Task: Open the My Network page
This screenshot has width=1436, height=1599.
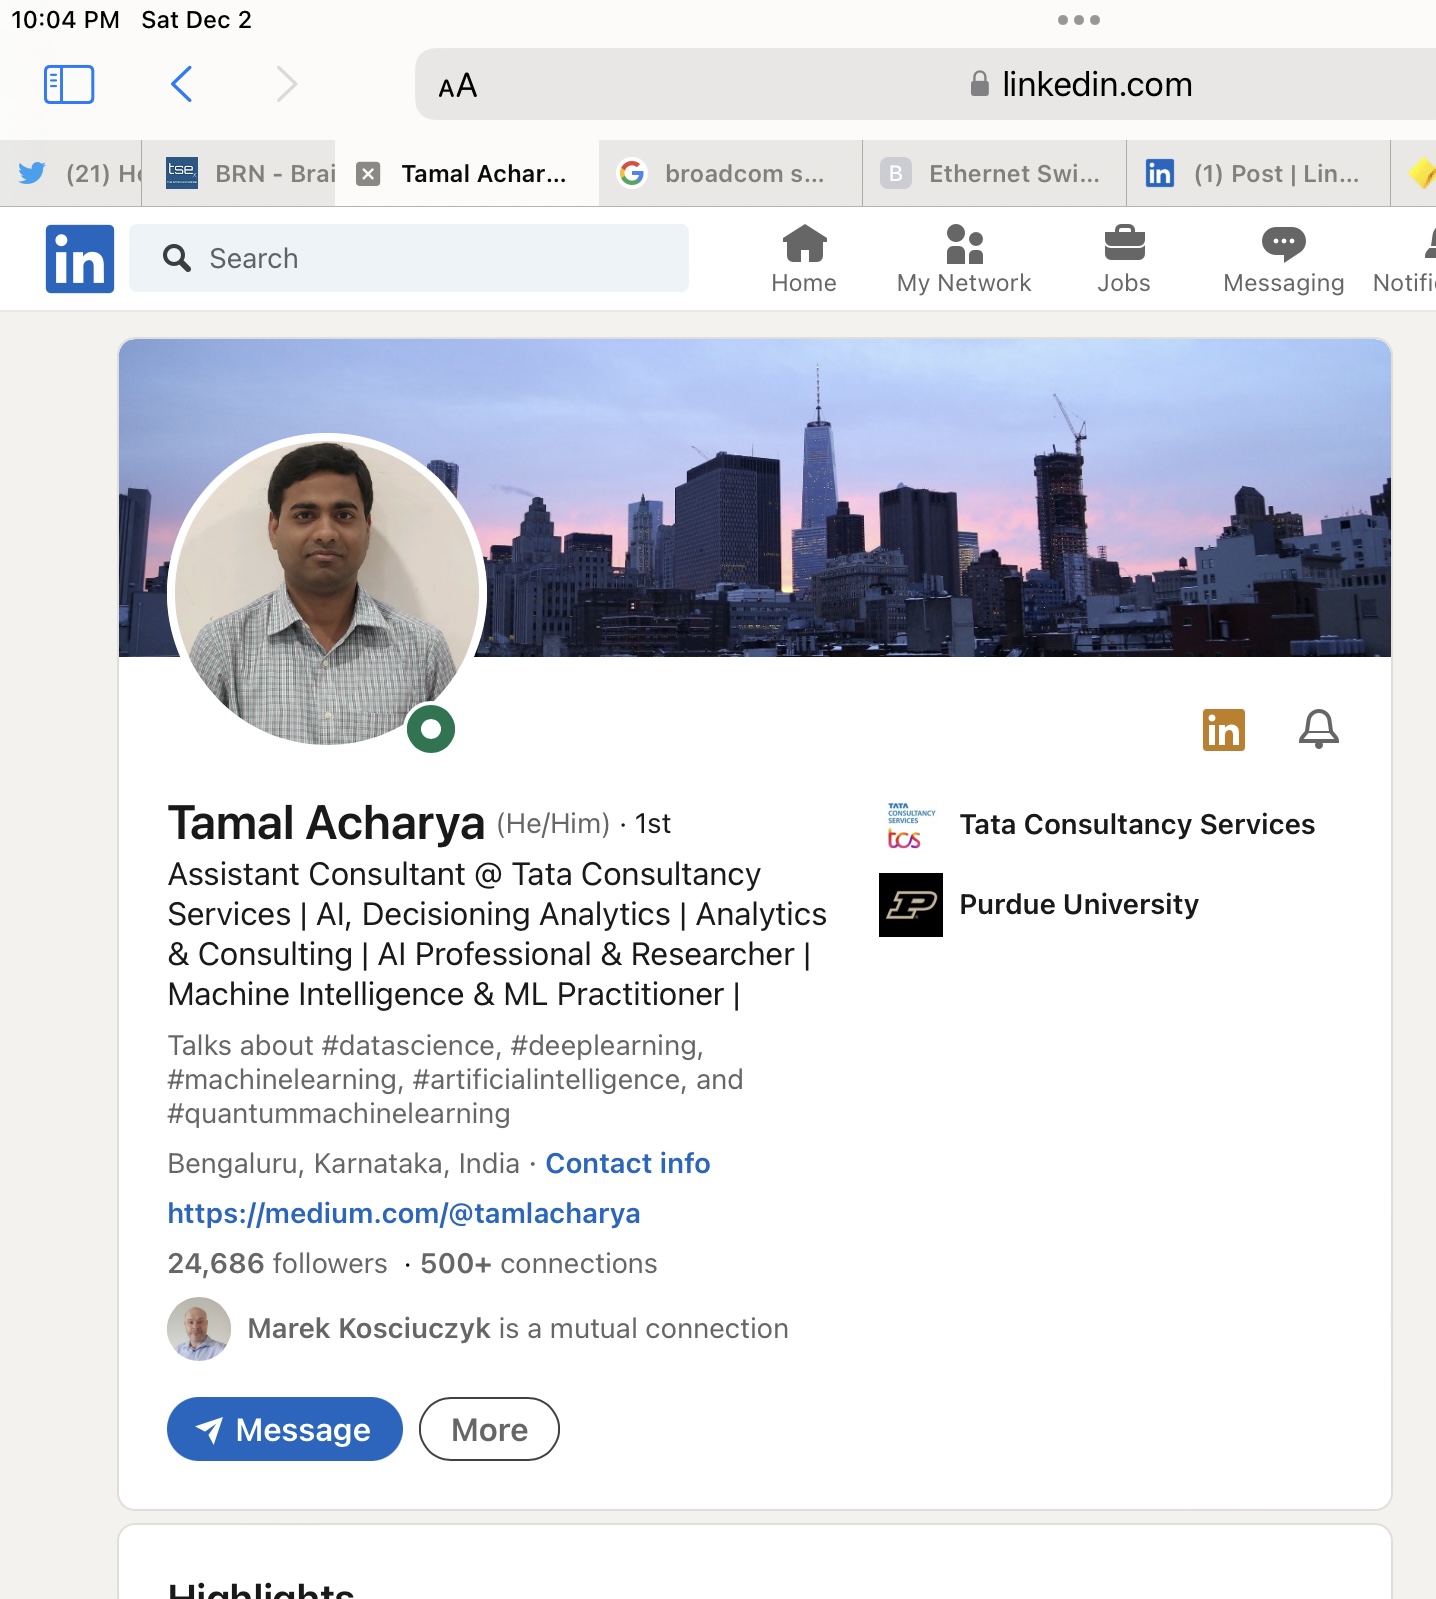Action: pyautogui.click(x=963, y=259)
